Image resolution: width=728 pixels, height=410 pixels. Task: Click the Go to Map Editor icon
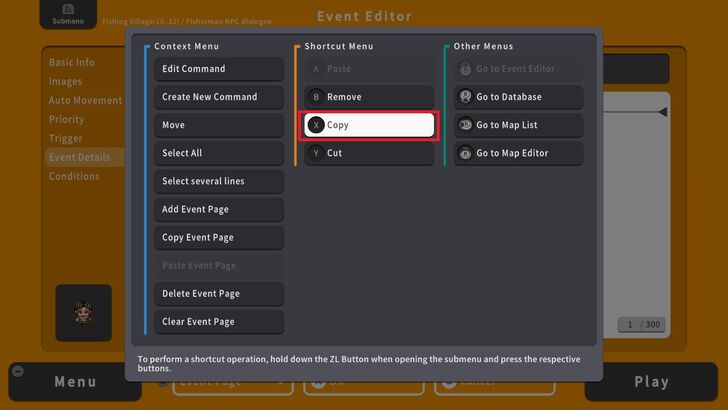[465, 153]
